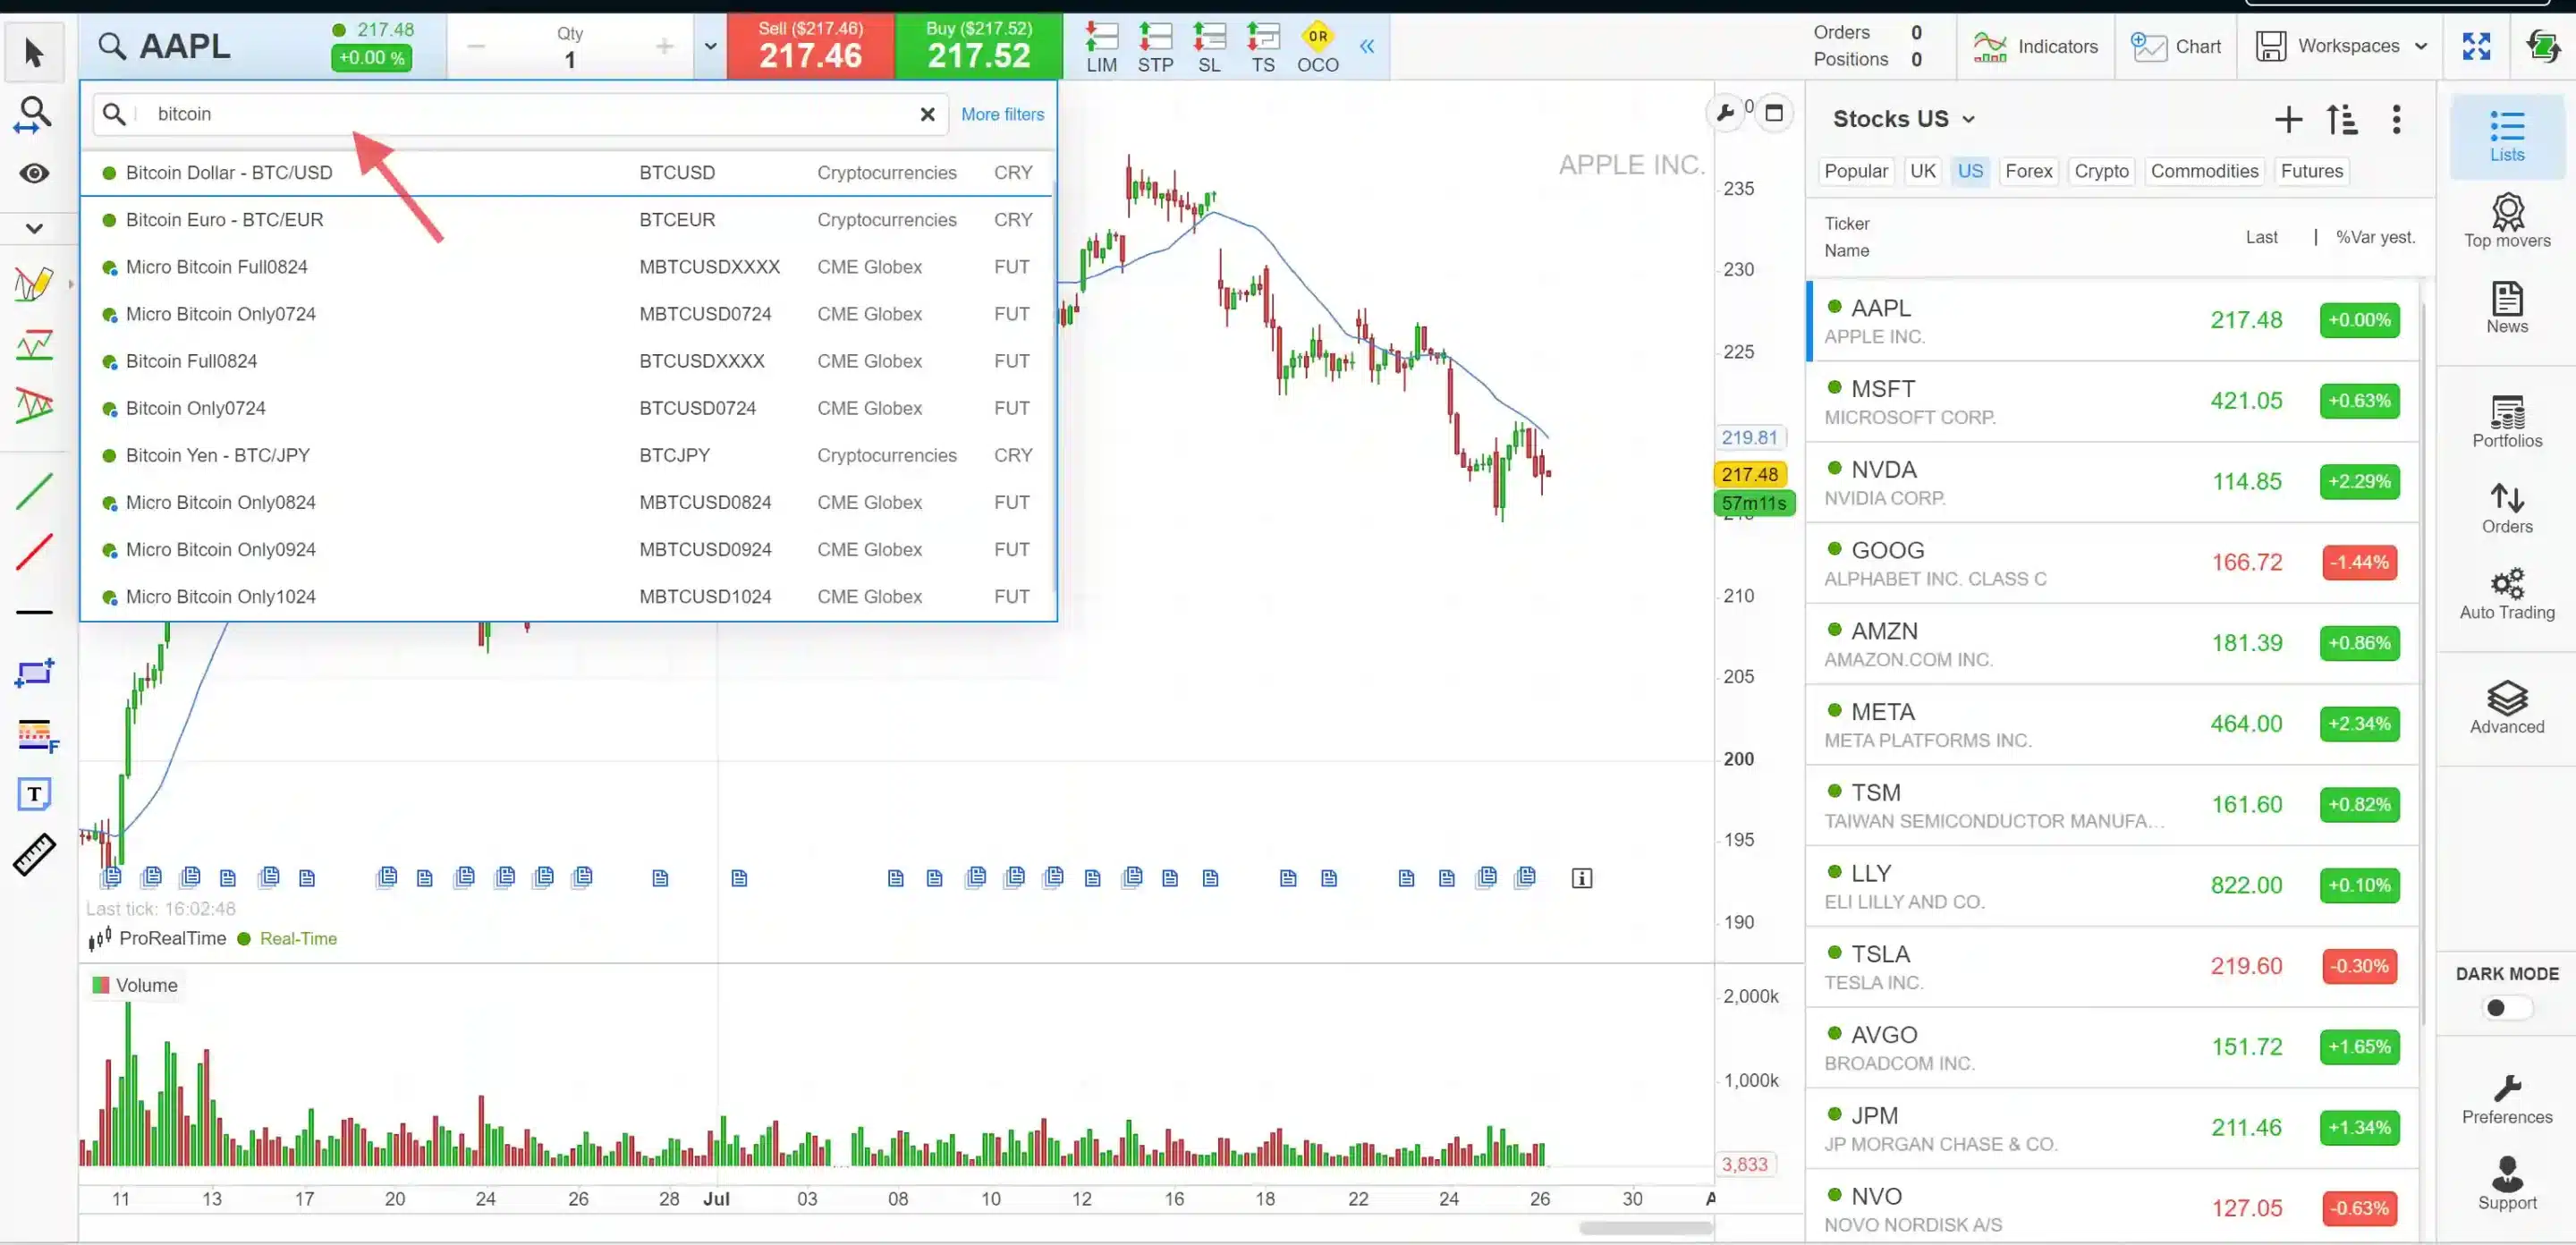2576x1245 pixels.
Task: Switch to the Commodities tab
Action: (x=2204, y=171)
